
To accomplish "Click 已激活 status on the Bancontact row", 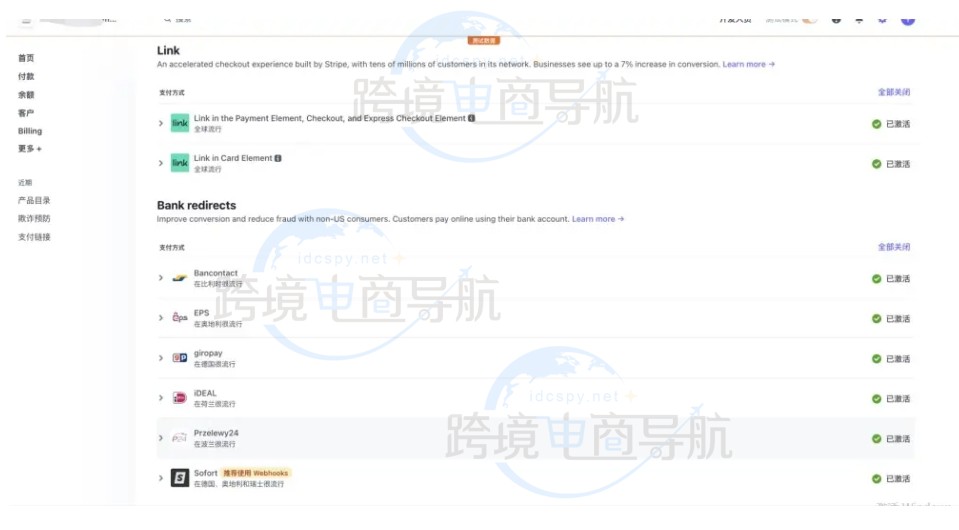I will 891,279.
